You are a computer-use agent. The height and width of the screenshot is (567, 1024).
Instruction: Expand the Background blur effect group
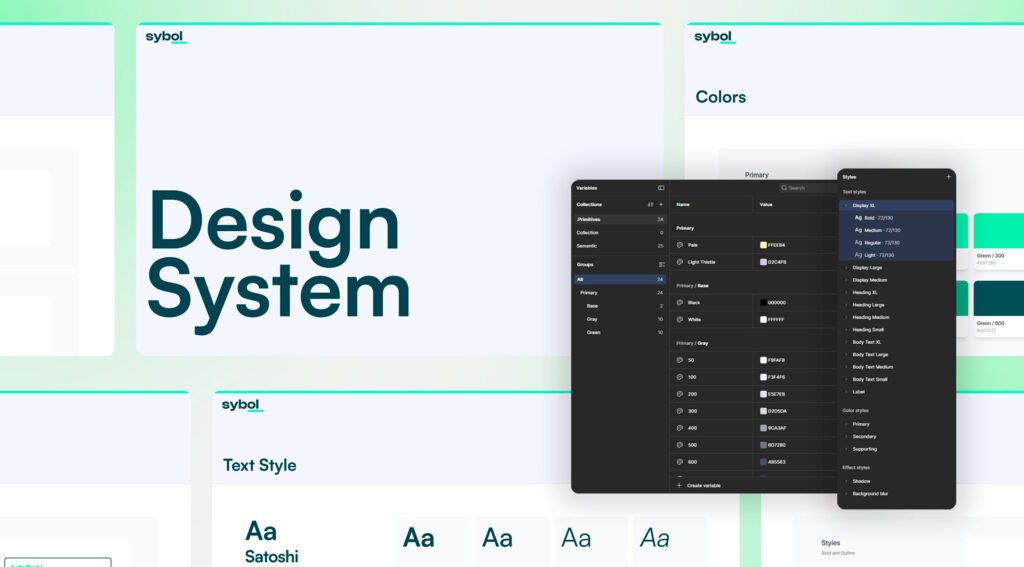(846, 494)
